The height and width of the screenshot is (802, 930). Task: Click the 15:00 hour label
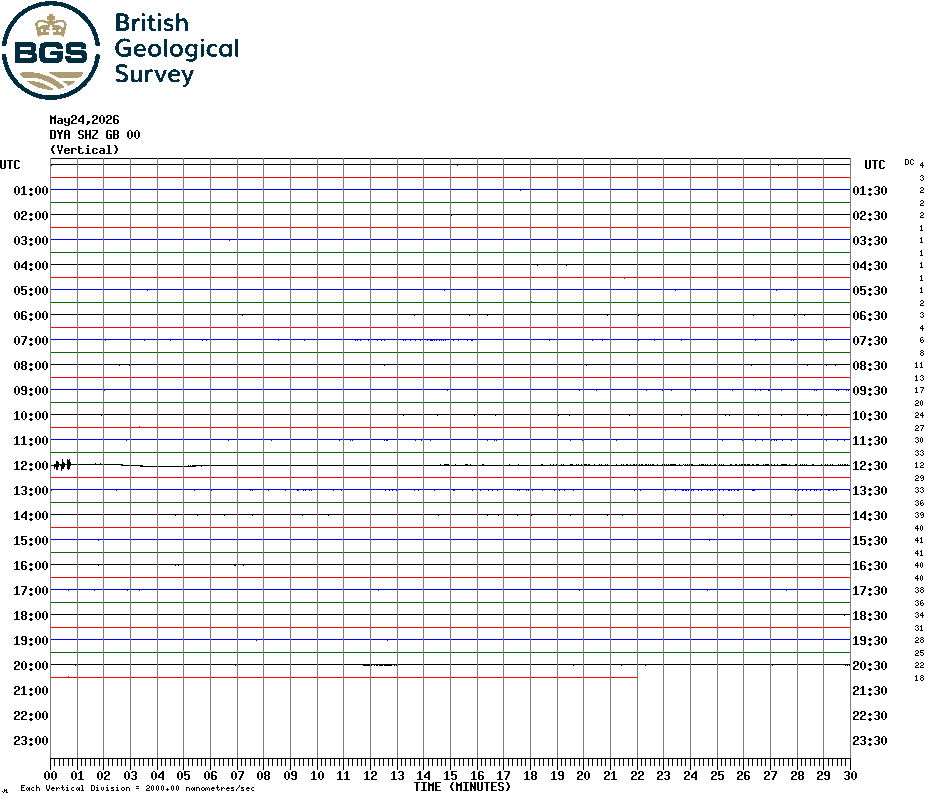tap(31, 540)
